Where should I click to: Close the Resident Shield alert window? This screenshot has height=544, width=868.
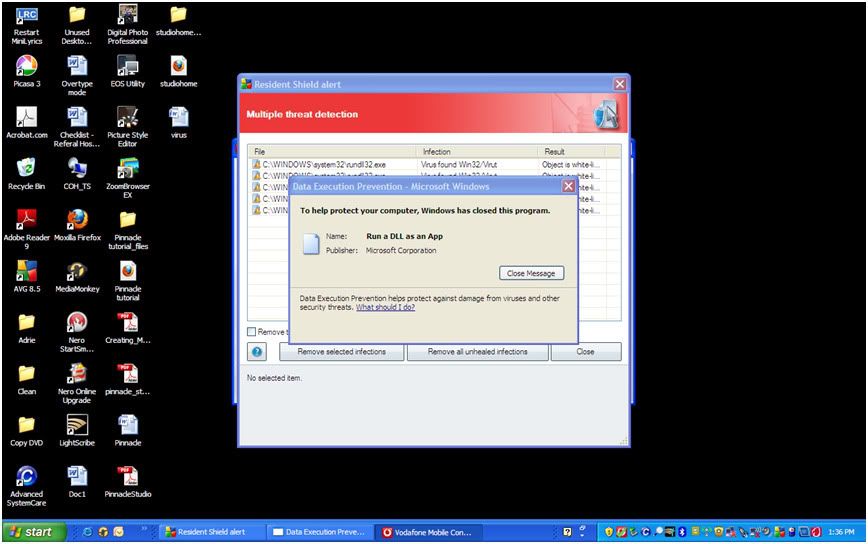point(620,84)
